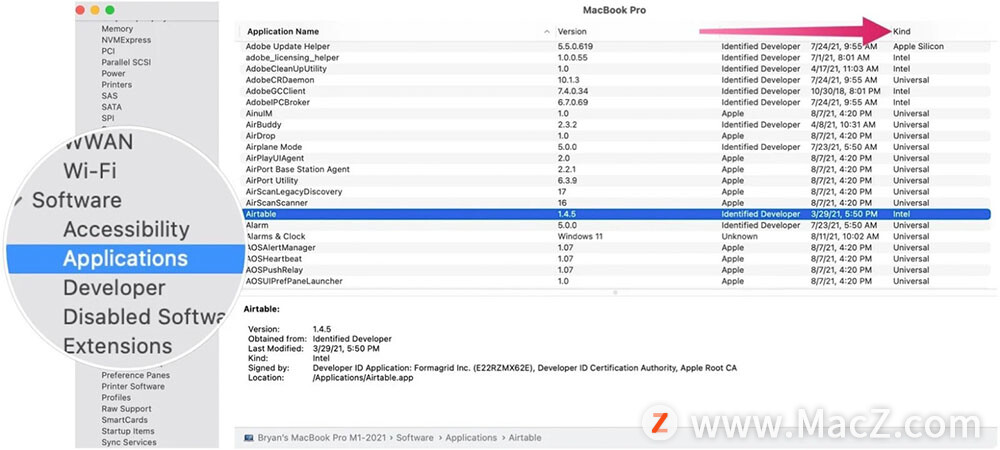The width and height of the screenshot is (1000, 450).
Task: Open Preference Panes in the sidebar
Action: click(x=136, y=375)
